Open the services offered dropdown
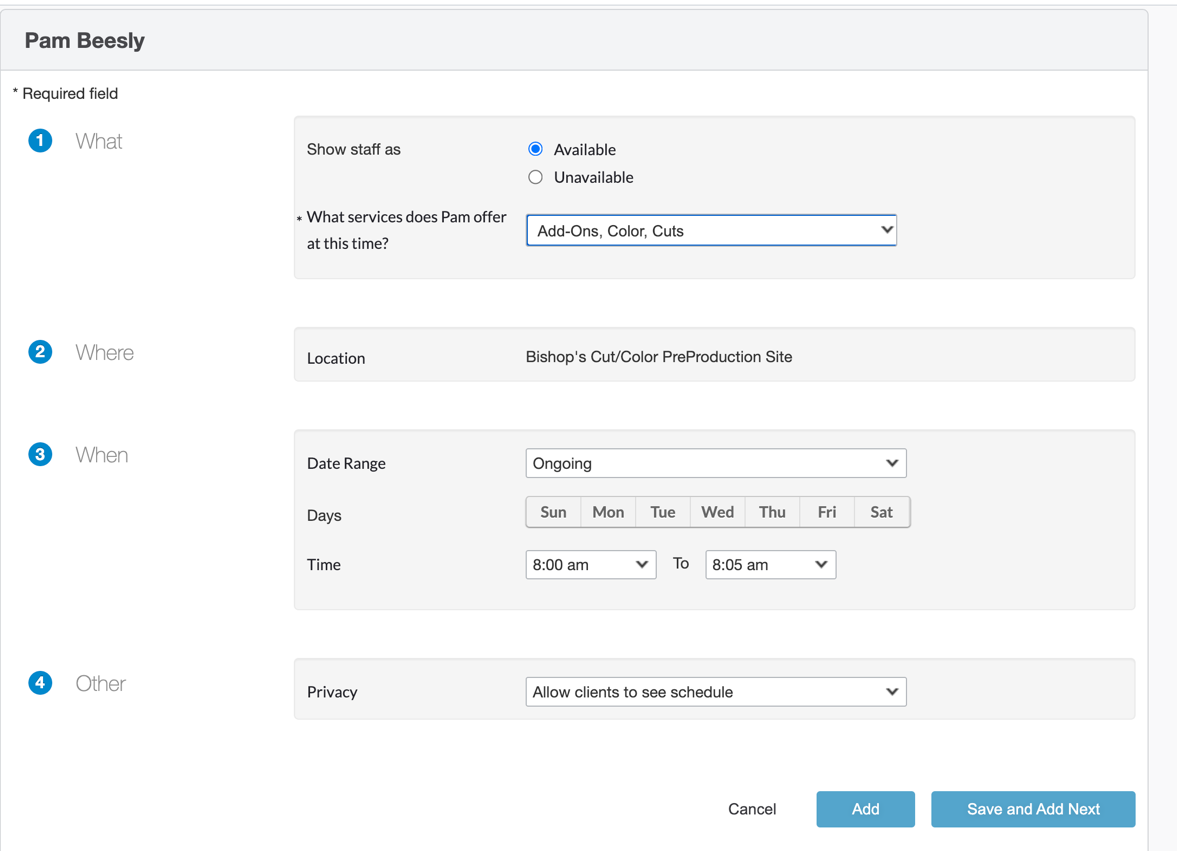 (x=711, y=230)
